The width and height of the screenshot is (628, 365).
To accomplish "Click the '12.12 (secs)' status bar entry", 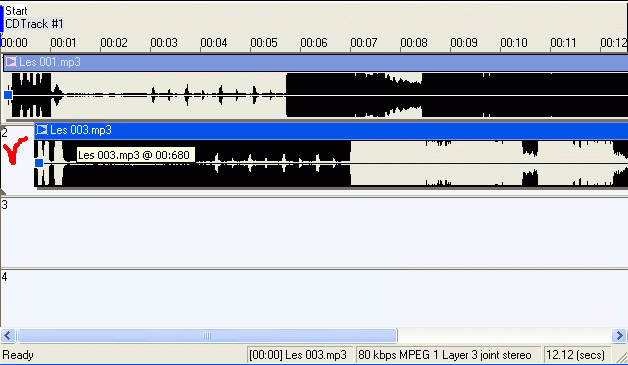I will tap(575, 355).
